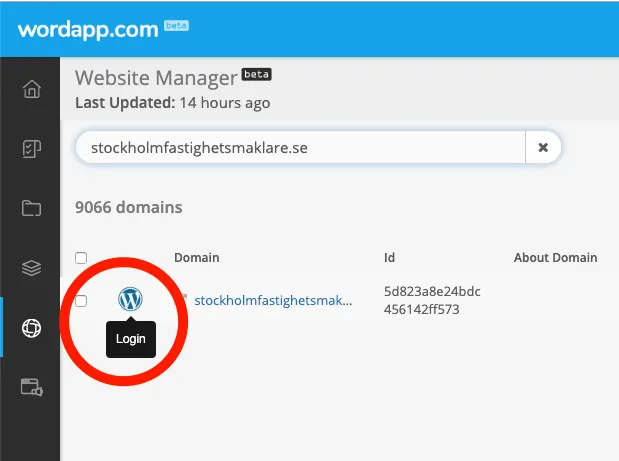Click the domain search input field
The width and height of the screenshot is (619, 461).
[x=300, y=147]
